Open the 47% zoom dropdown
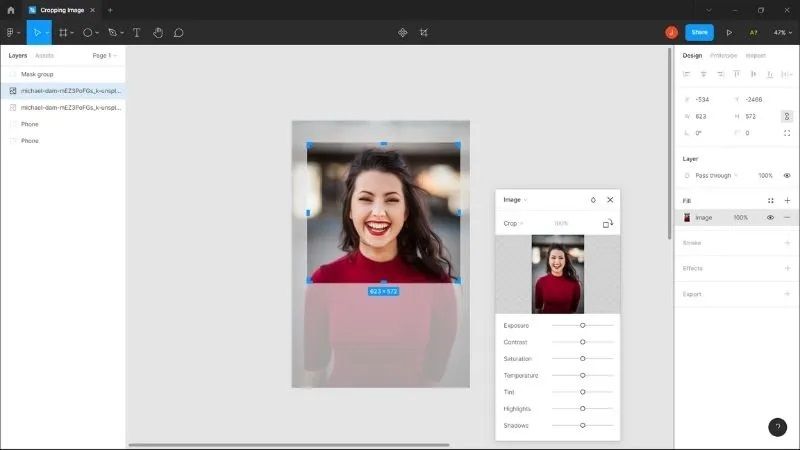The width and height of the screenshot is (800, 450). pyautogui.click(x=780, y=32)
